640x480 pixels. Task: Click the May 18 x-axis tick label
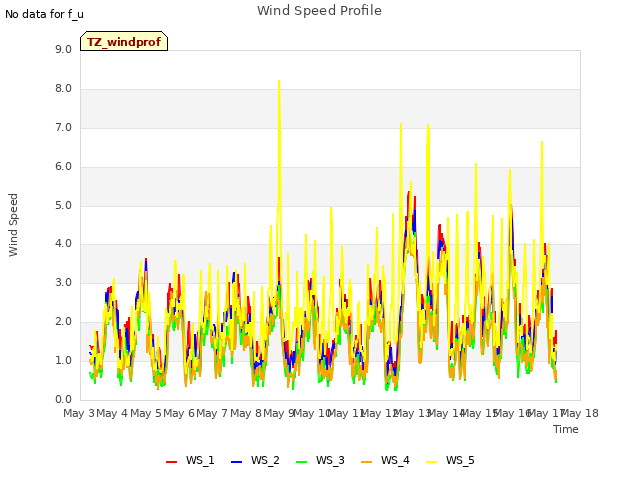(x=580, y=413)
